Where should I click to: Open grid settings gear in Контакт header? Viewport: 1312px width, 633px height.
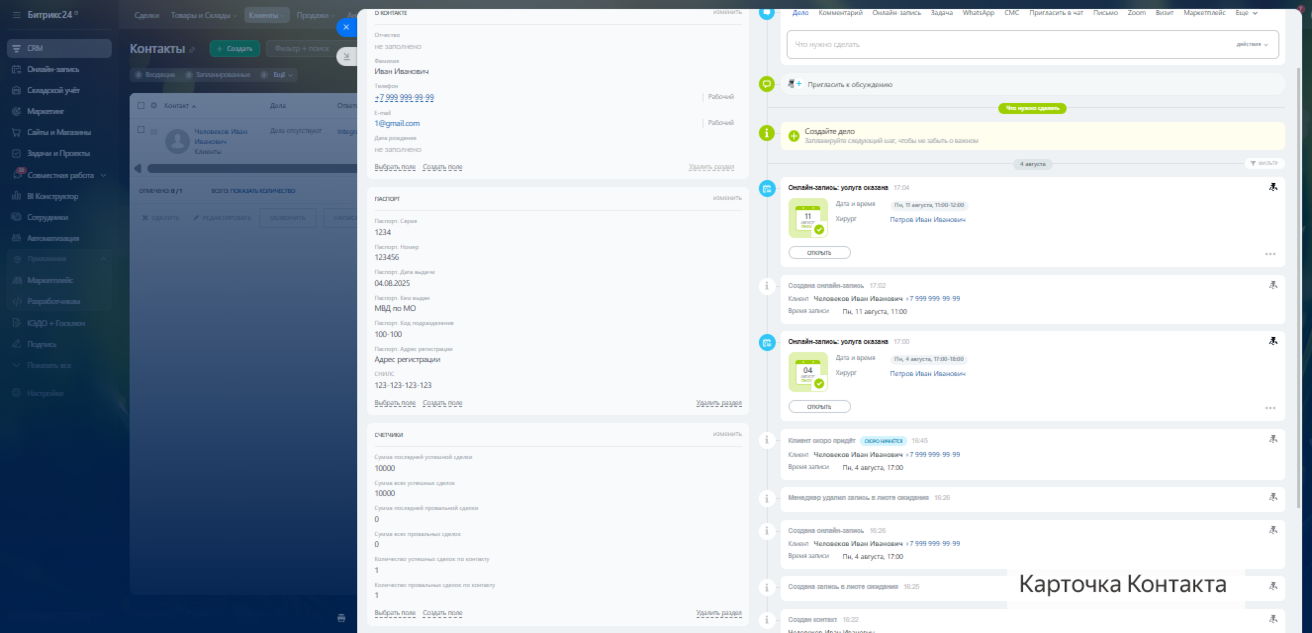154,105
